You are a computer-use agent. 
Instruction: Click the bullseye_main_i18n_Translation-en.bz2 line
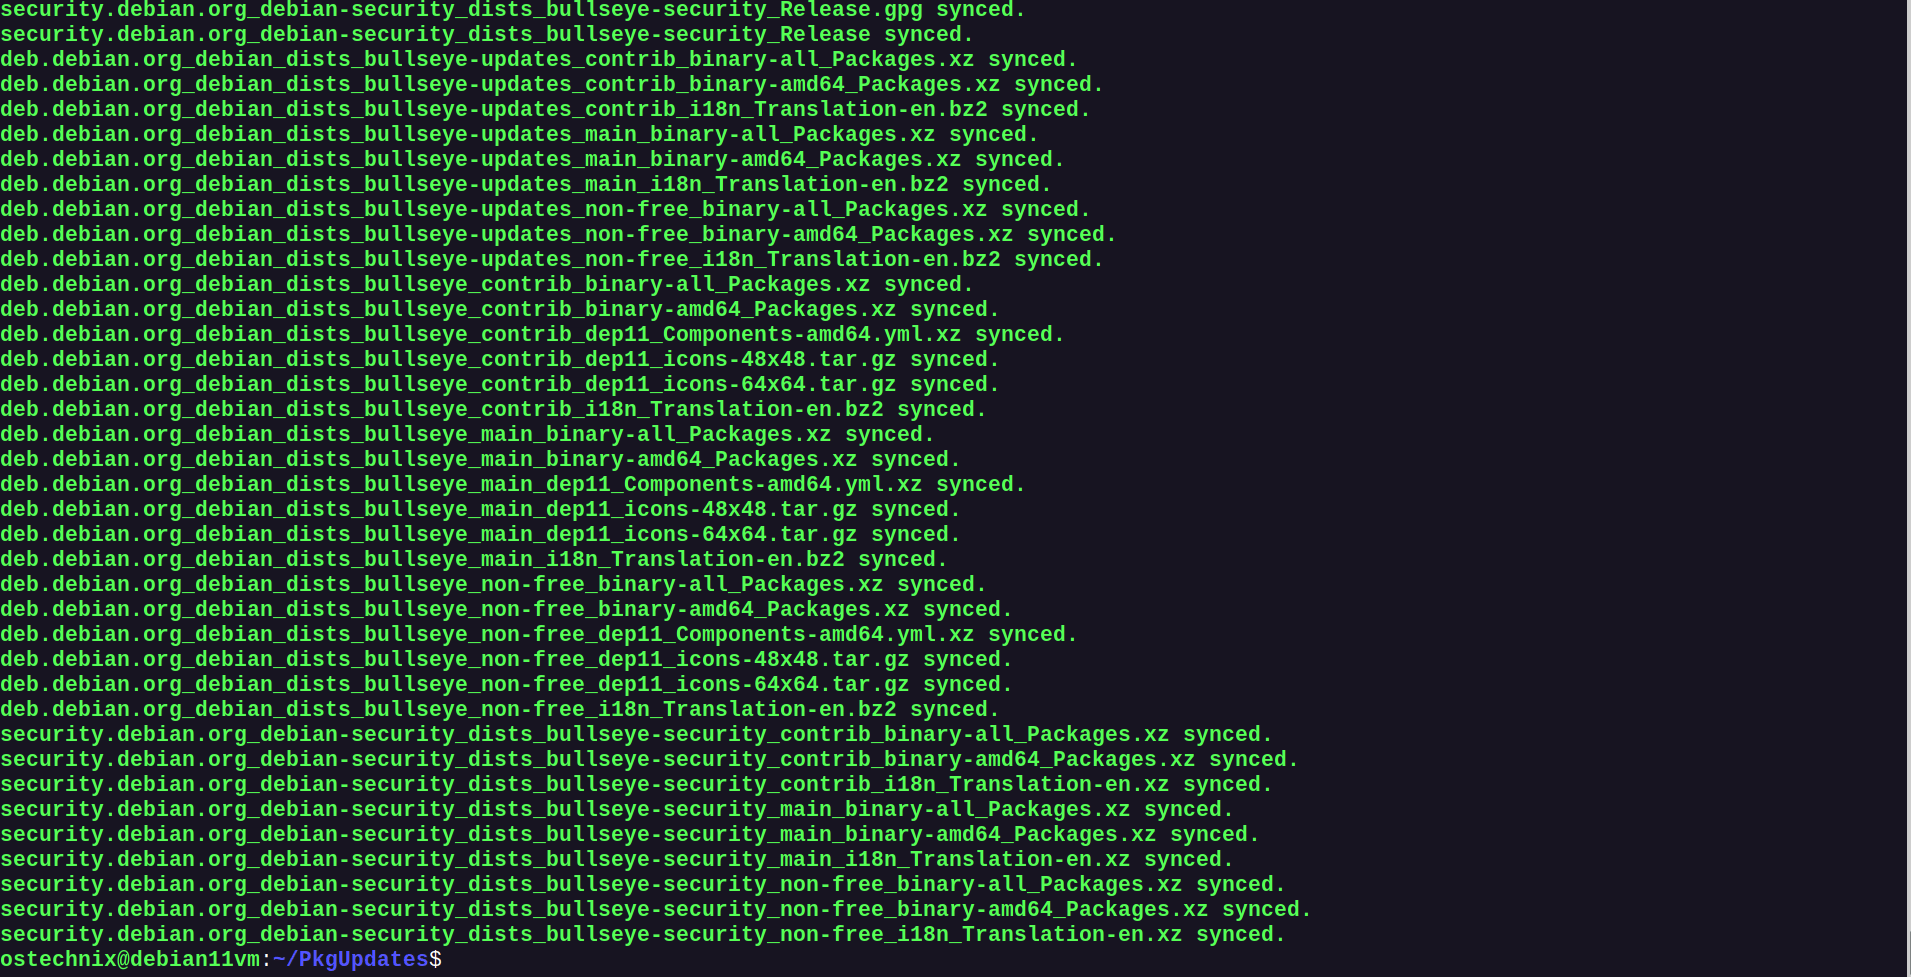point(474,560)
